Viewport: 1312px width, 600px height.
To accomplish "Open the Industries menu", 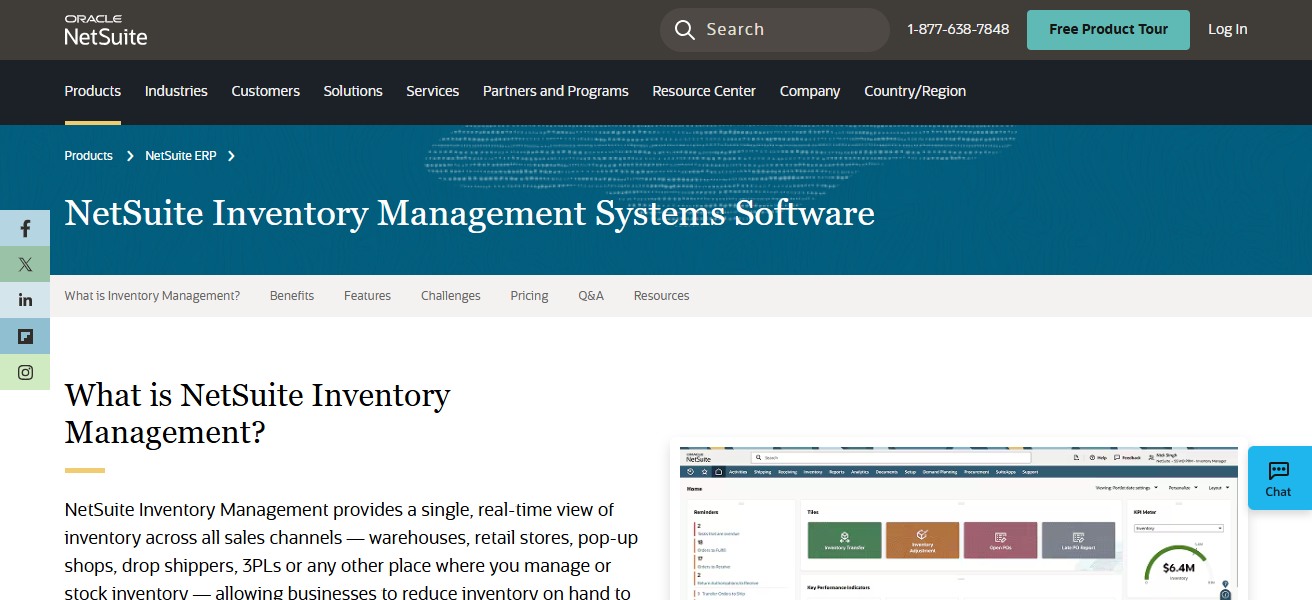I will 176,91.
